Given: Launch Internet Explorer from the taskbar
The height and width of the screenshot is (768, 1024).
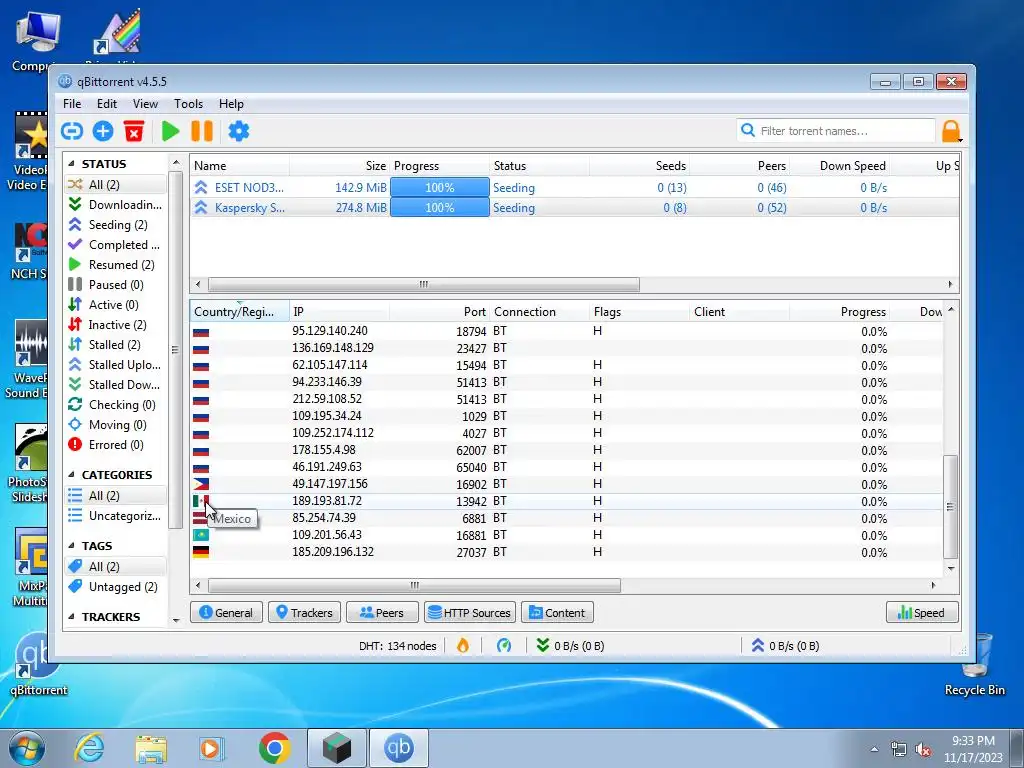Looking at the screenshot, I should coord(89,748).
